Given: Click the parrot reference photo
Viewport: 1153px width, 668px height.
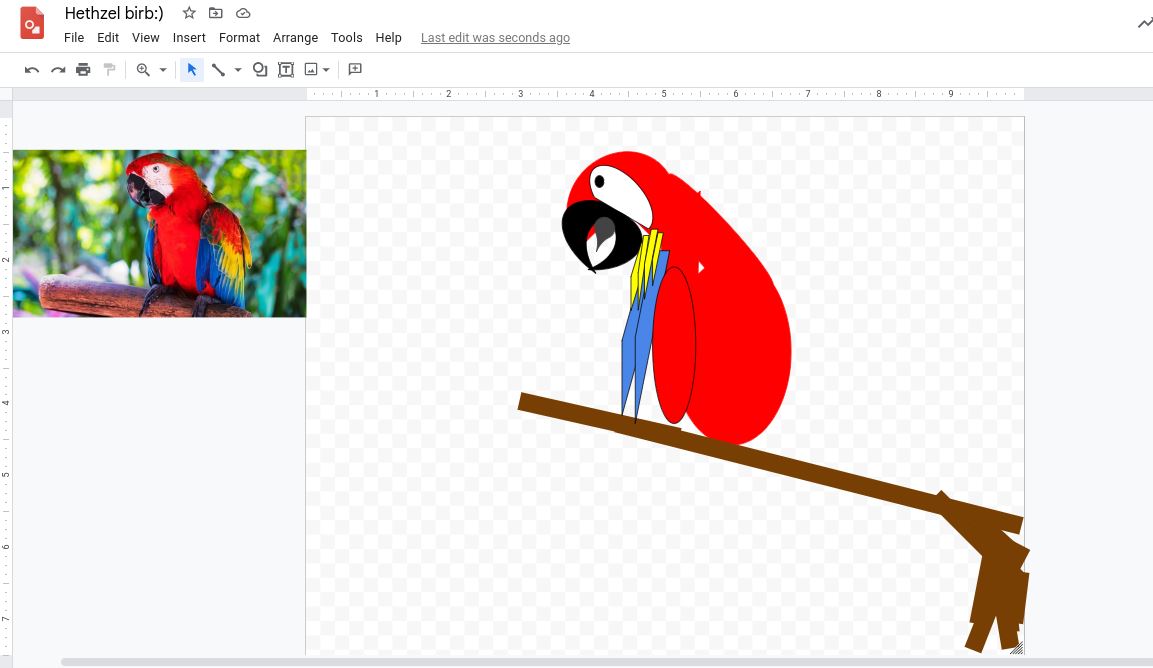Looking at the screenshot, I should click(159, 233).
